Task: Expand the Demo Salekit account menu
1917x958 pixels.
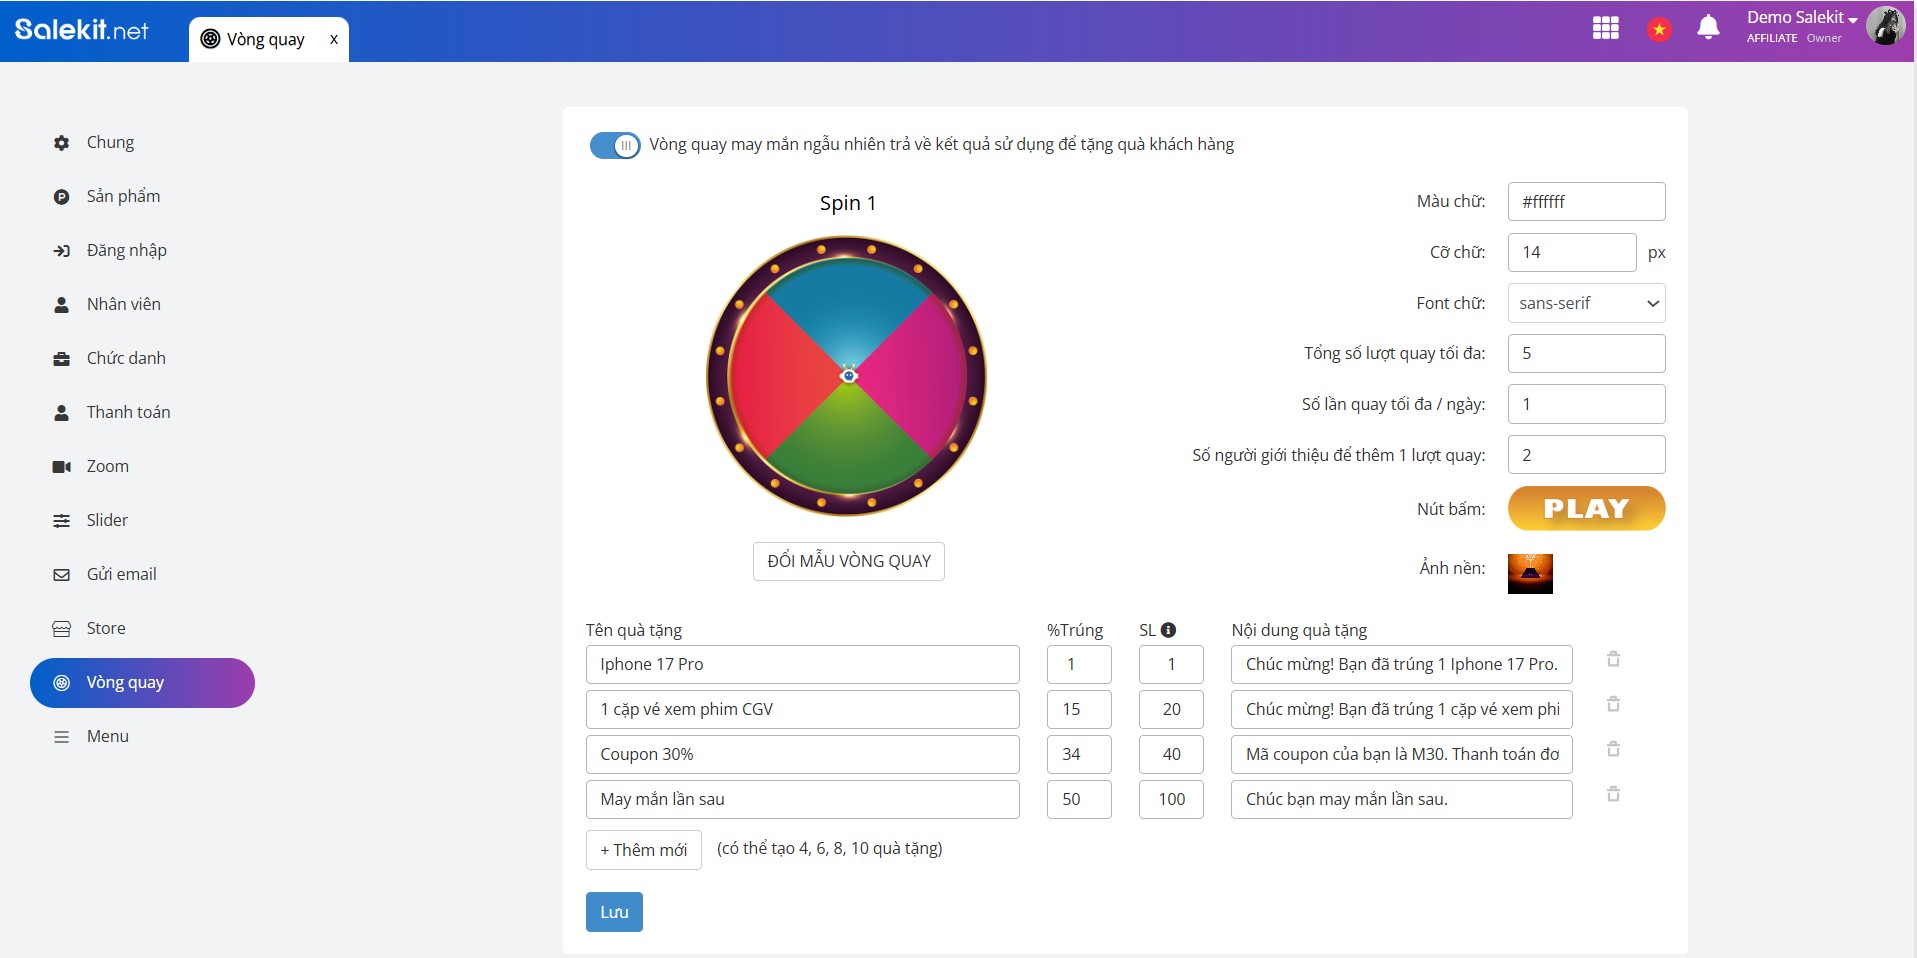Action: (x=1801, y=18)
